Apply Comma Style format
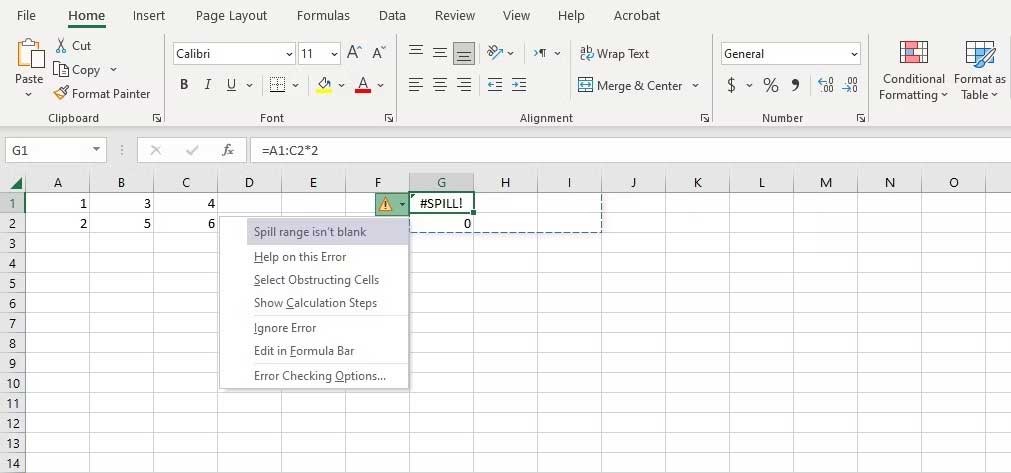This screenshot has height=473, width=1011. (x=795, y=85)
